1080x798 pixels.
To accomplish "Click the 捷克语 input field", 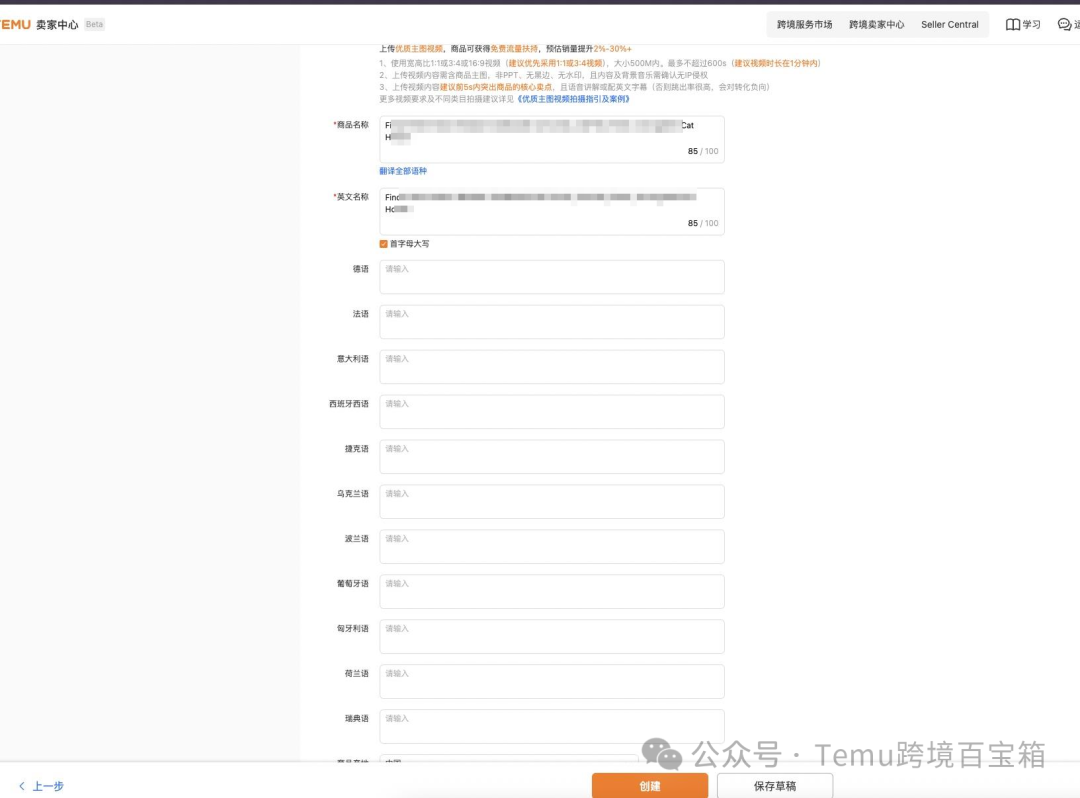I will pyautogui.click(x=552, y=456).
